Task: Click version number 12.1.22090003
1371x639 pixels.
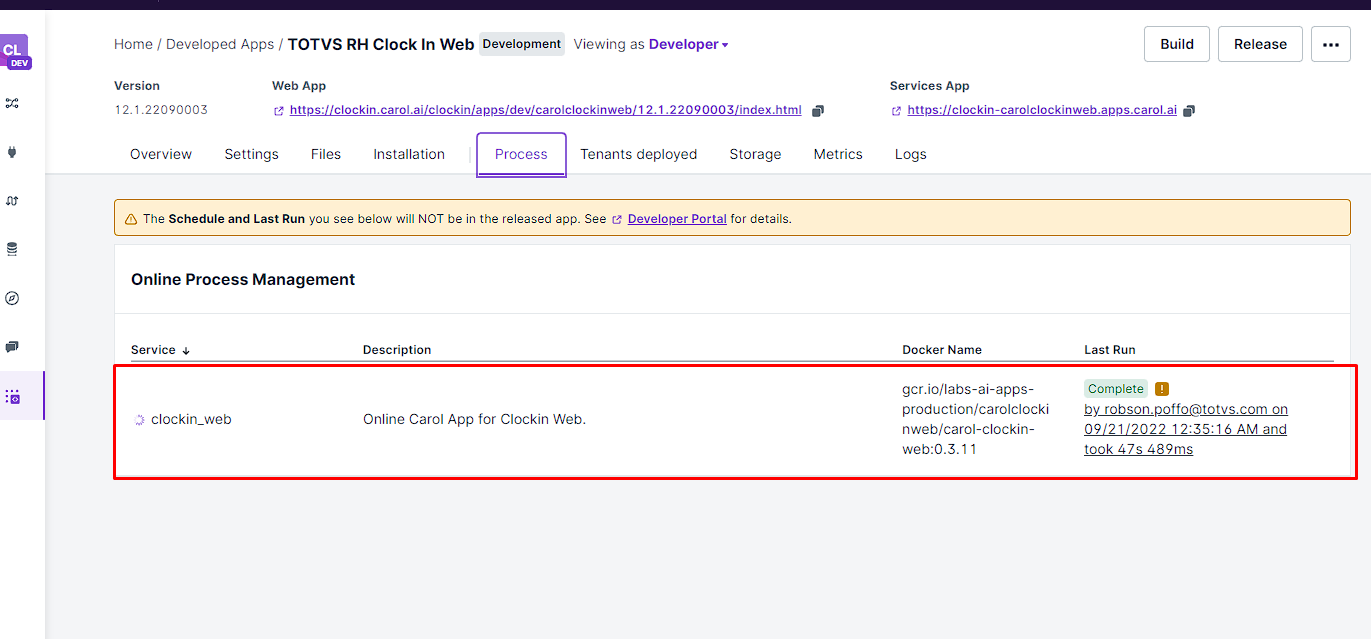Action: click(x=161, y=110)
